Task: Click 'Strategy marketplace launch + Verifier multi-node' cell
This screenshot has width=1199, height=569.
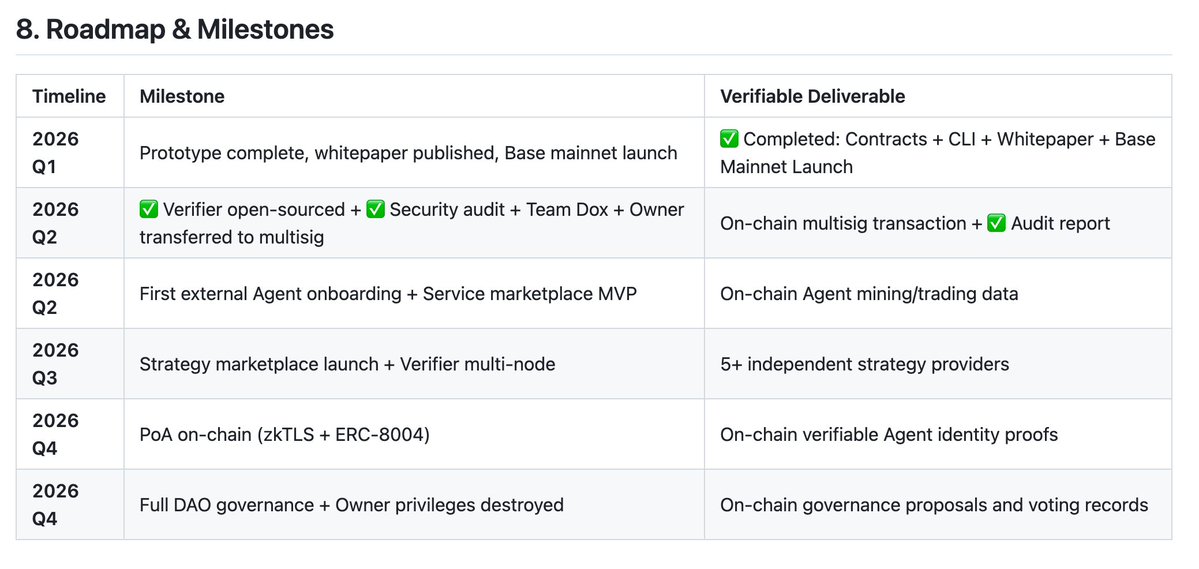Action: pos(347,364)
